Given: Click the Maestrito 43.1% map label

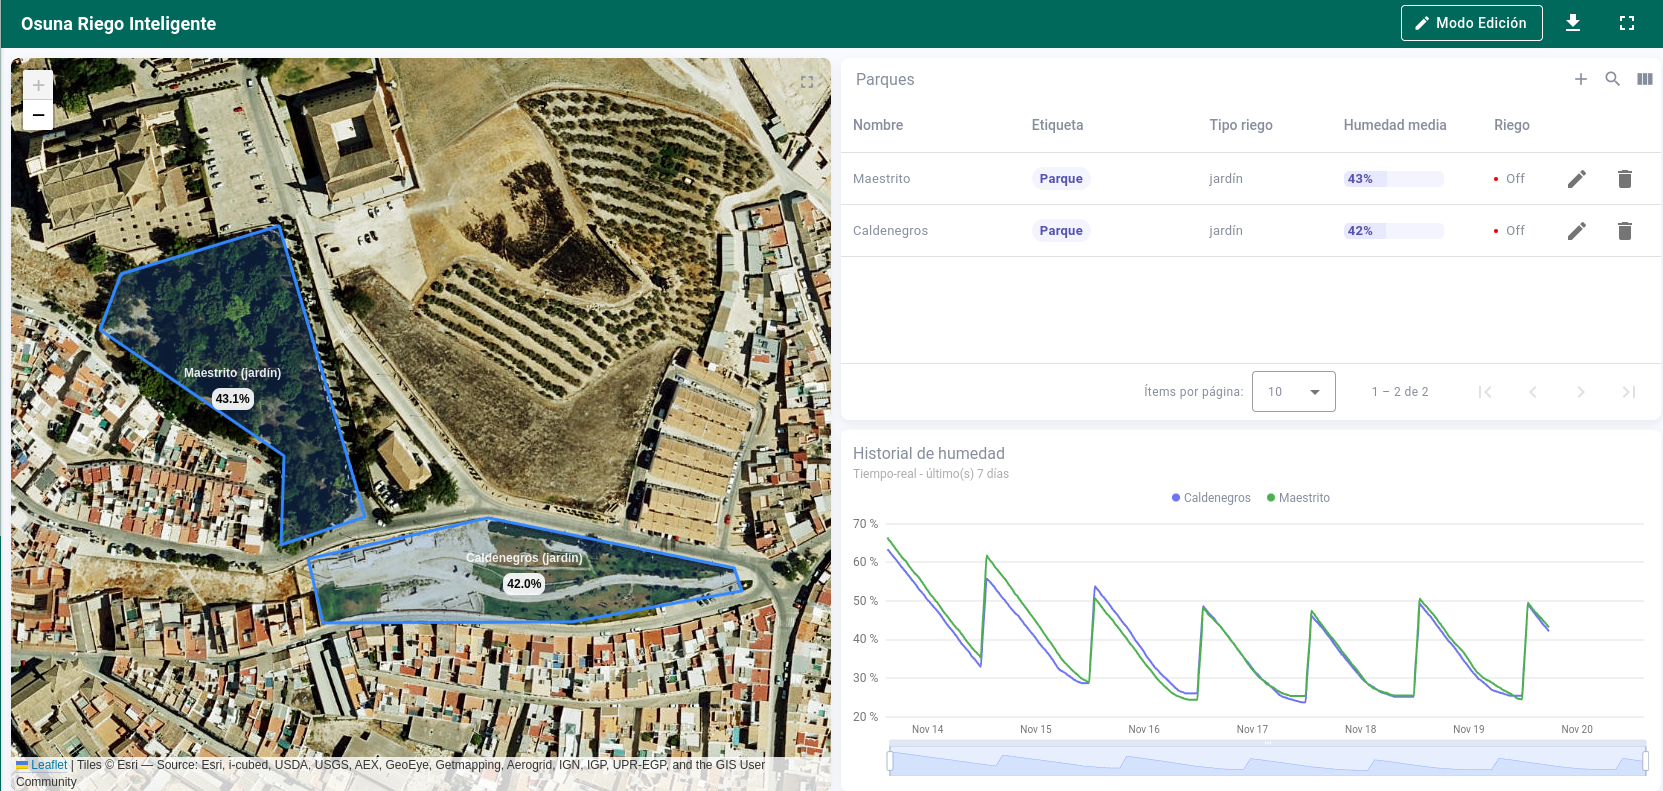Looking at the screenshot, I should tap(233, 399).
